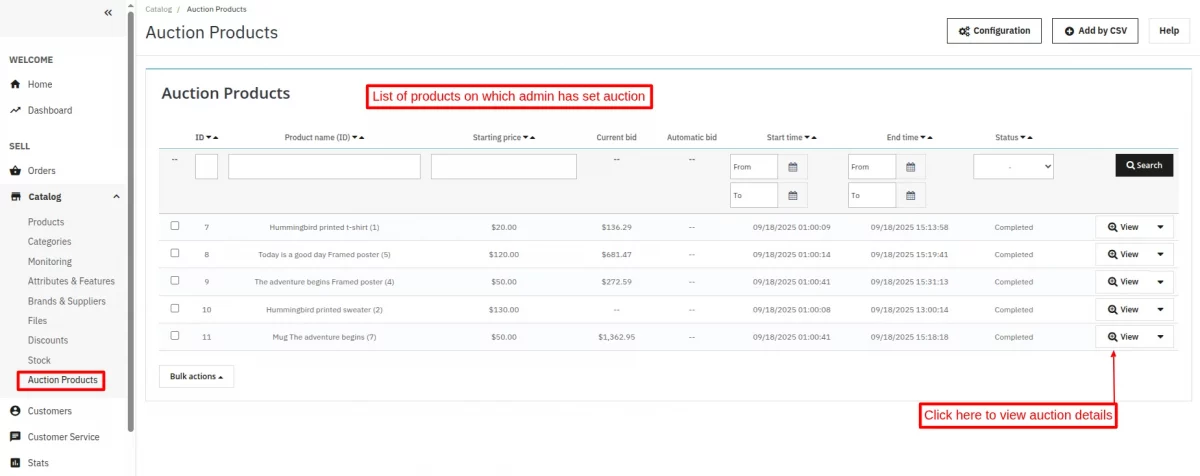Image resolution: width=1200 pixels, height=476 pixels.
Task: Click the current bid value $1,362.95
Action: (x=616, y=337)
